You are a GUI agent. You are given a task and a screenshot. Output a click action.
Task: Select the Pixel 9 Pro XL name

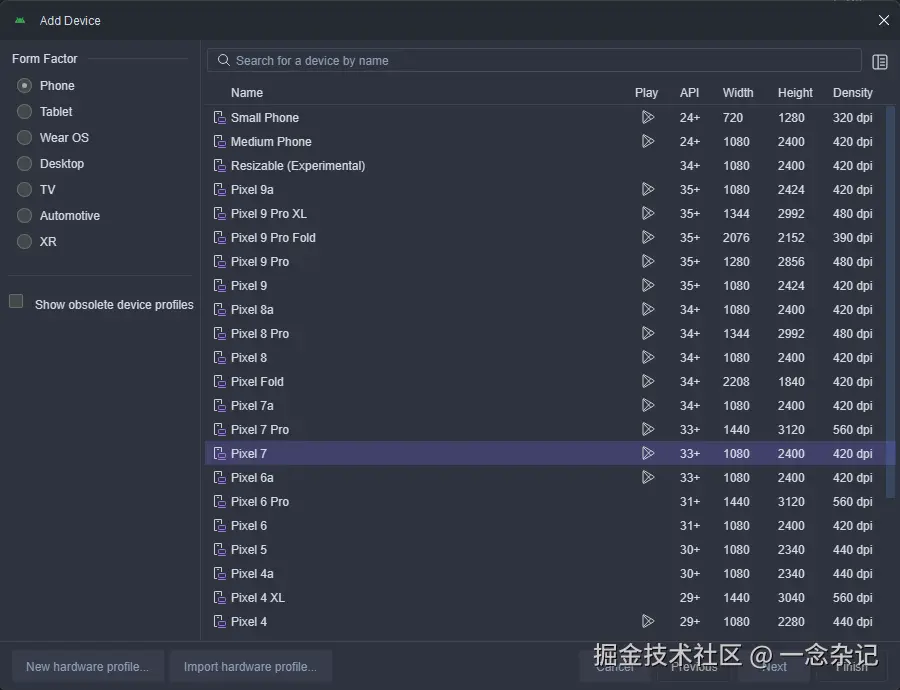tap(269, 214)
